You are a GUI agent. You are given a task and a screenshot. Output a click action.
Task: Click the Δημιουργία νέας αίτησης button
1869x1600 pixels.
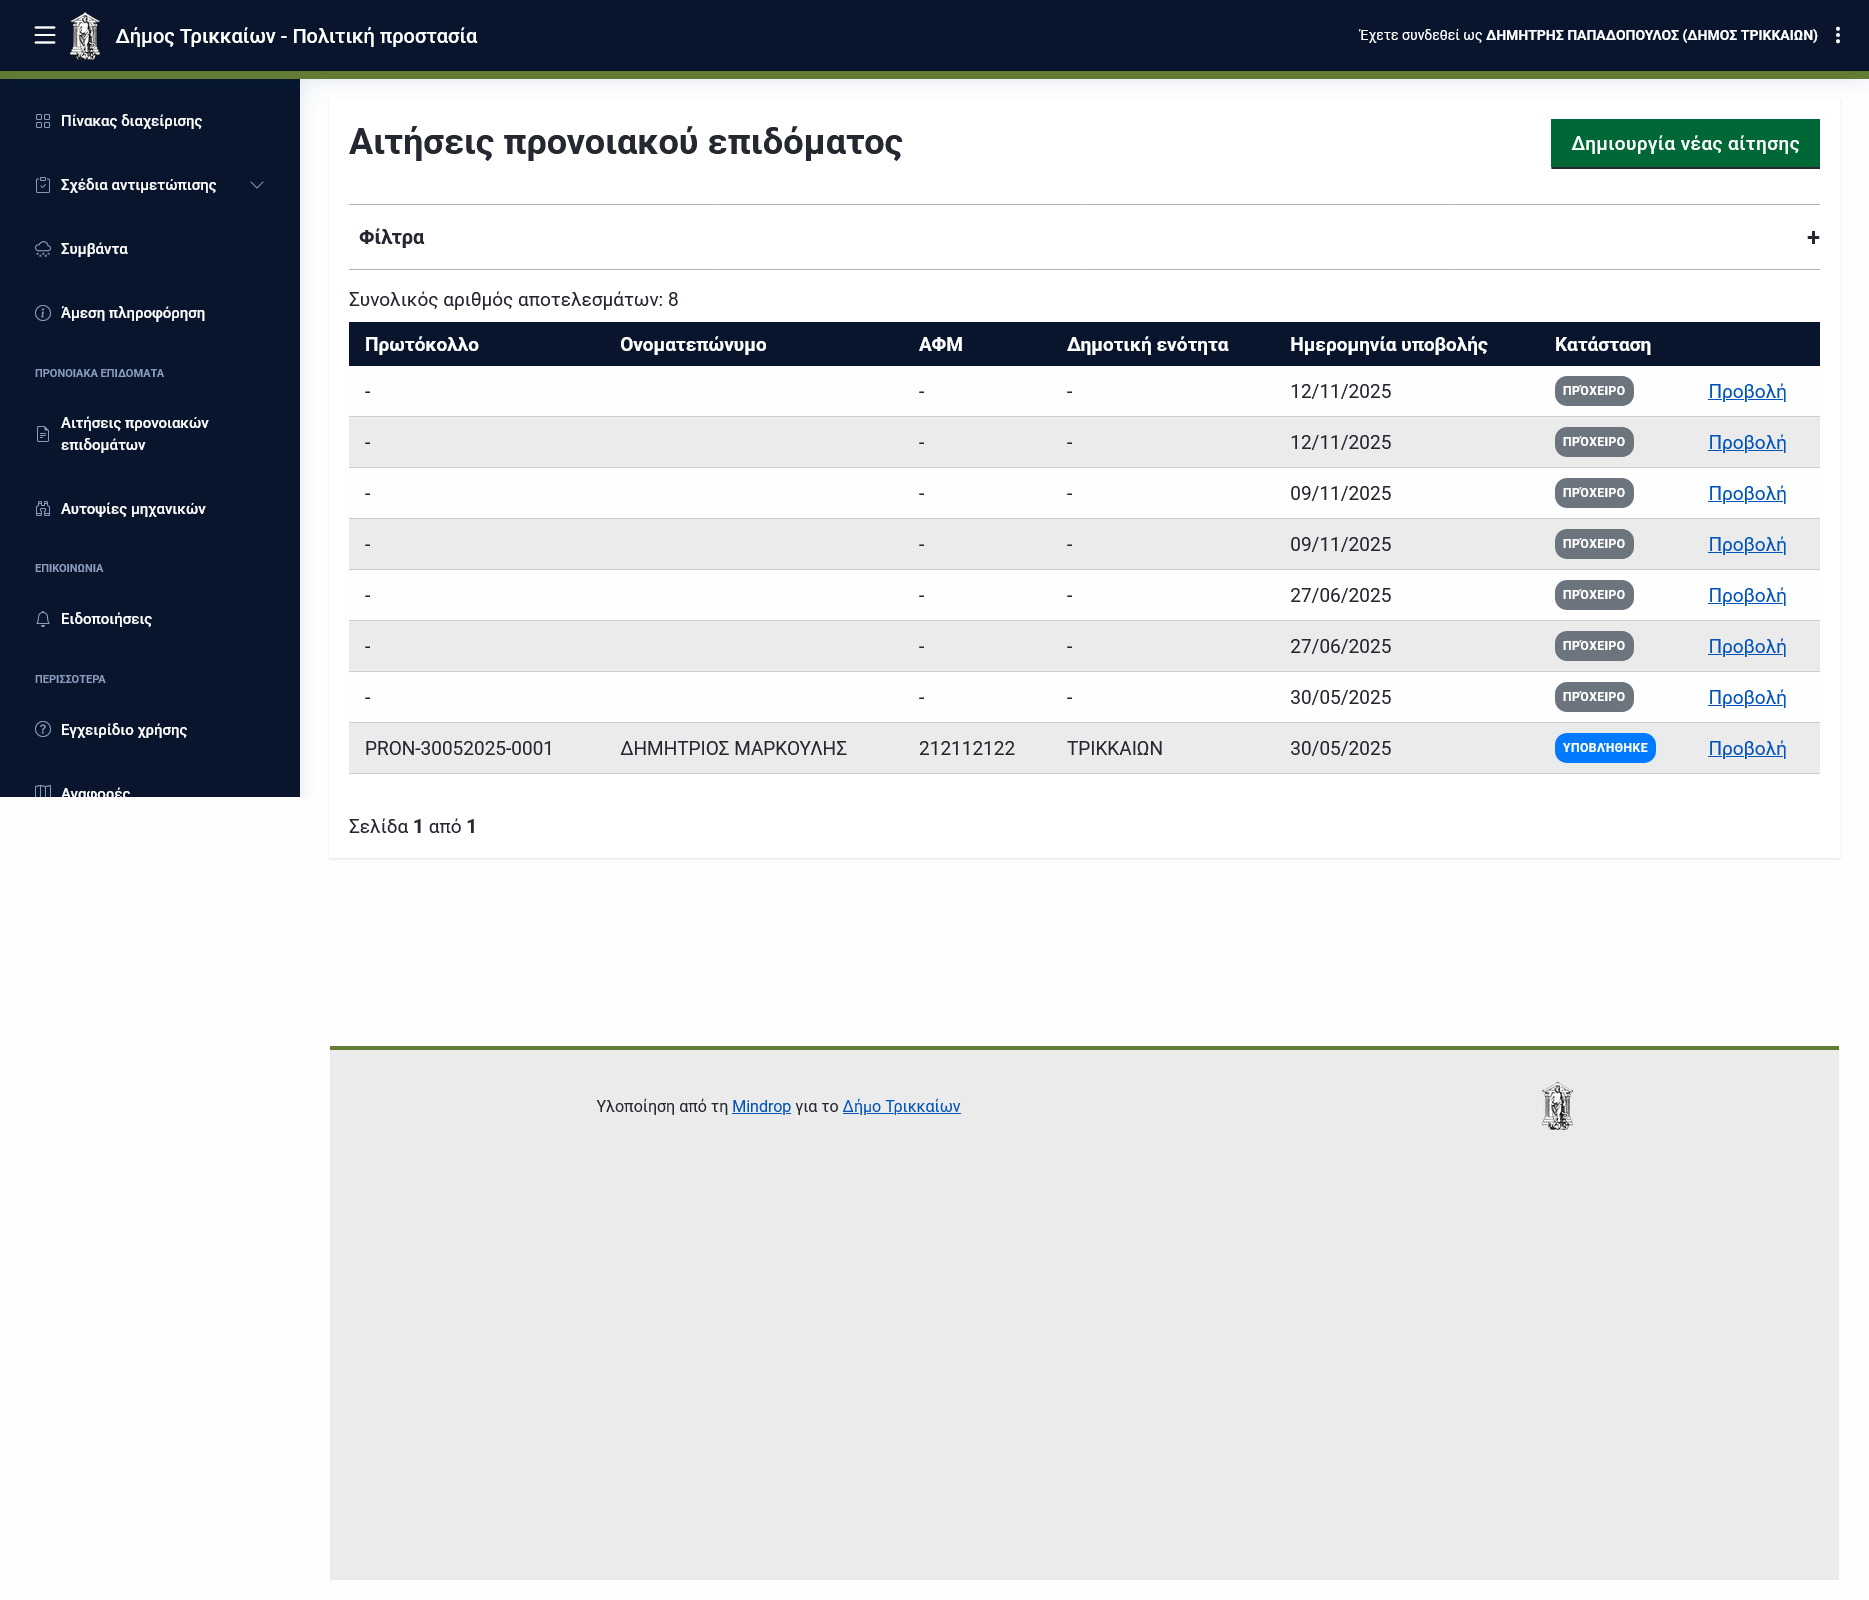(1684, 144)
